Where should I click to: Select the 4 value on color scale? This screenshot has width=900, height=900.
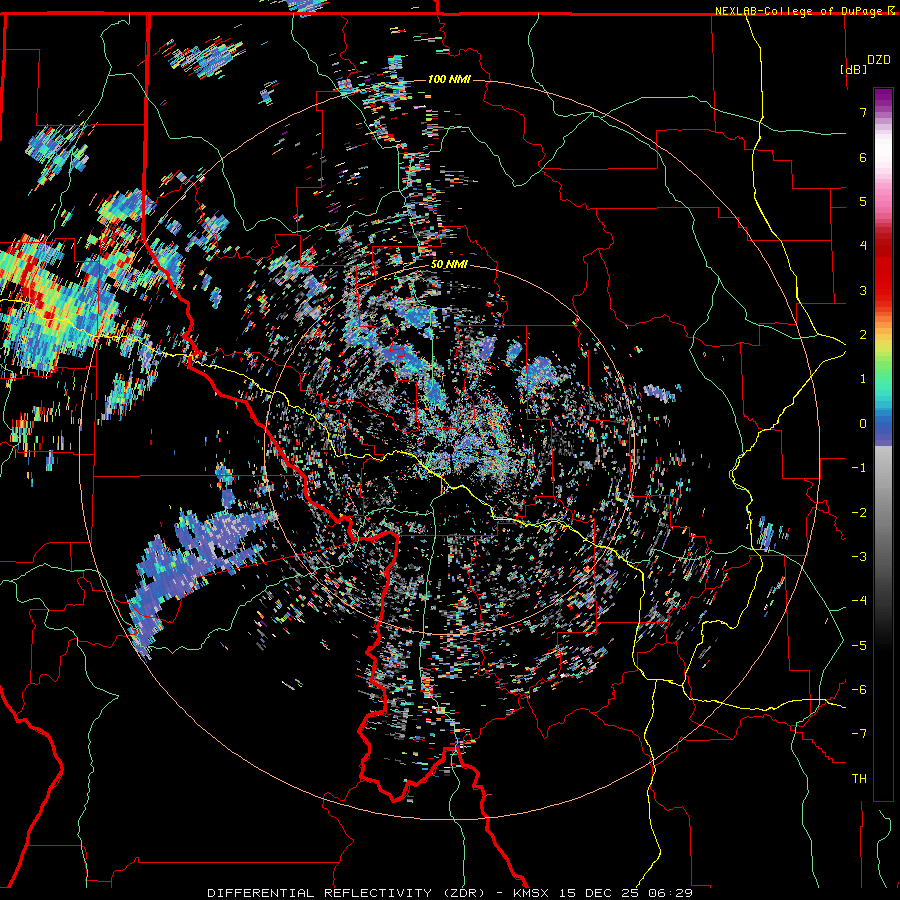tap(863, 246)
